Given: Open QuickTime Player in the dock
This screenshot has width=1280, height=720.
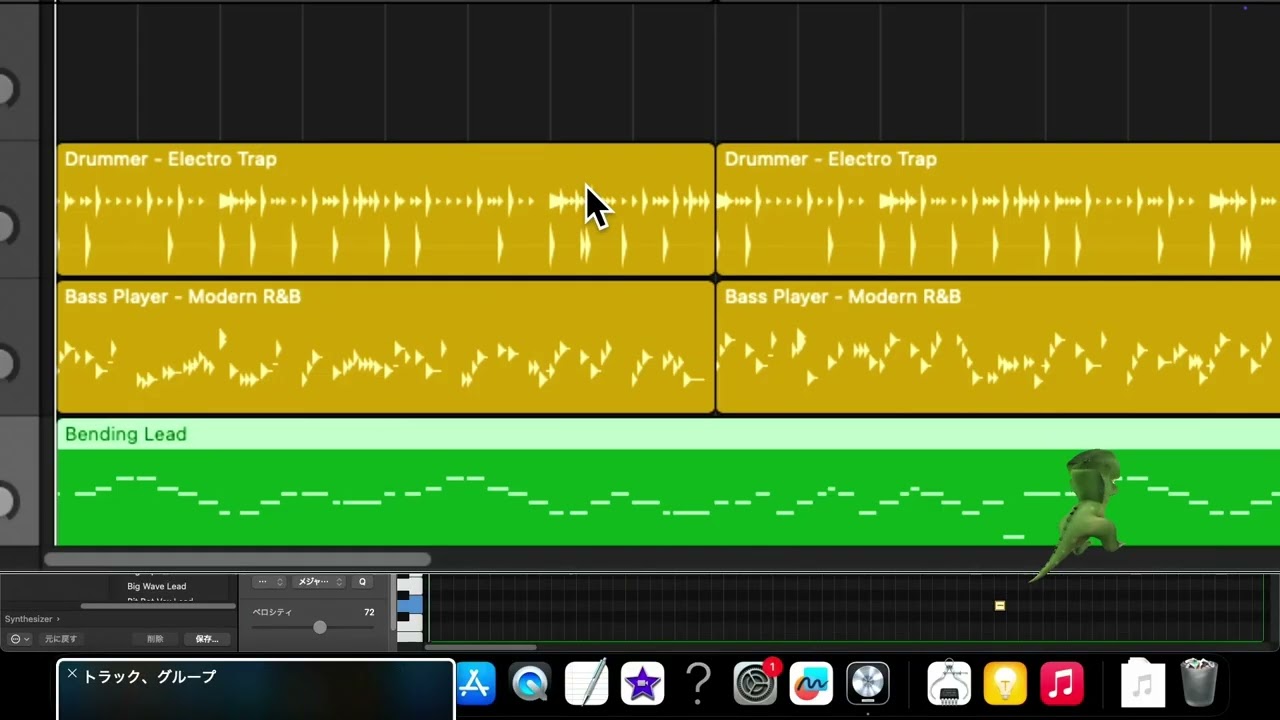Looking at the screenshot, I should (530, 684).
